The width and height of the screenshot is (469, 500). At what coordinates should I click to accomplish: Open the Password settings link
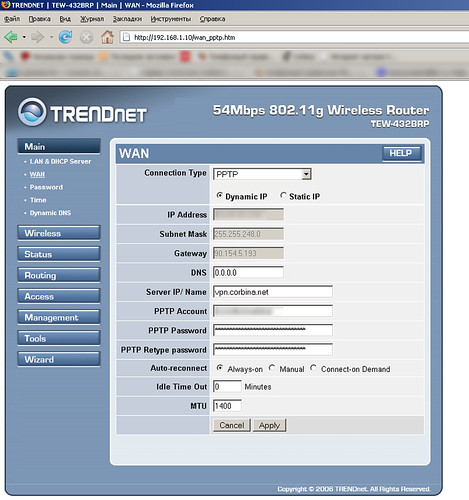coord(46,187)
